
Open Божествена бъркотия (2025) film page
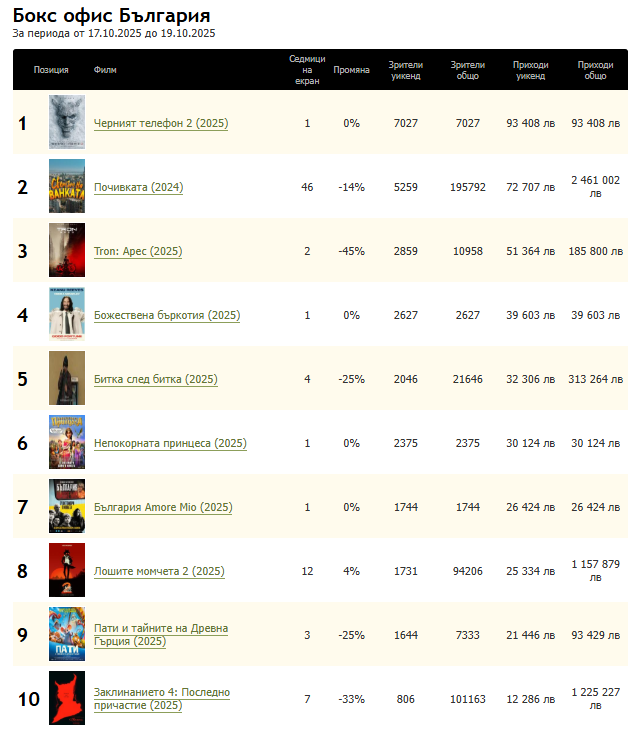point(167,316)
